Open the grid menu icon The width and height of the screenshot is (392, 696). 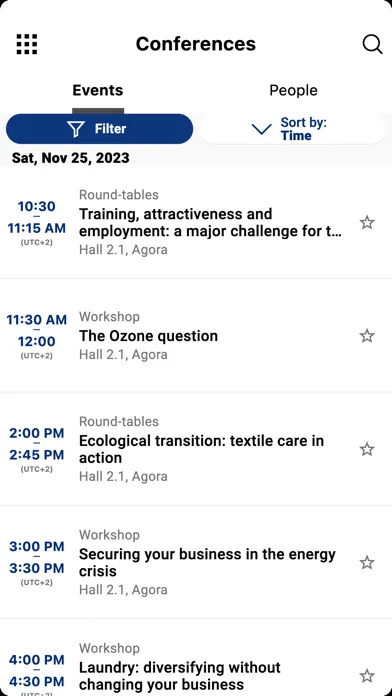tap(27, 44)
